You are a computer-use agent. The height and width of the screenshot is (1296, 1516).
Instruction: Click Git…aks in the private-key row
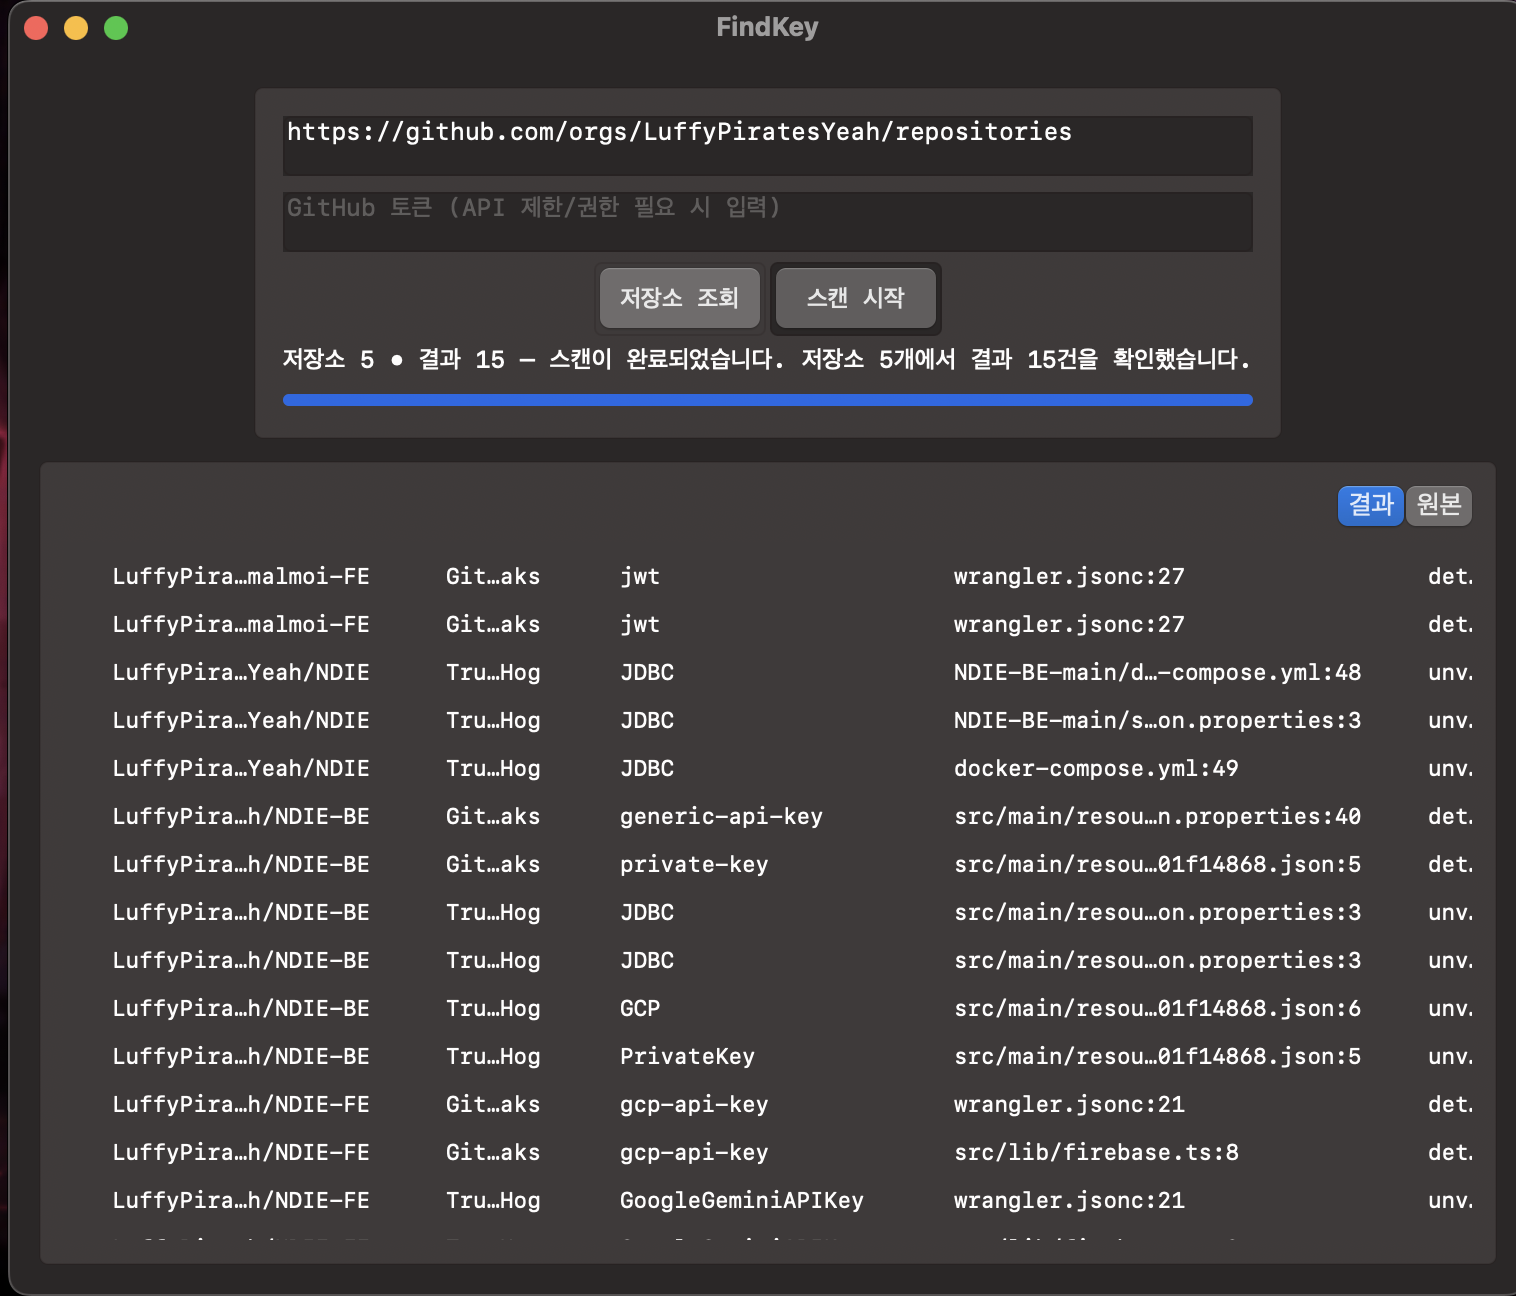coord(493,864)
